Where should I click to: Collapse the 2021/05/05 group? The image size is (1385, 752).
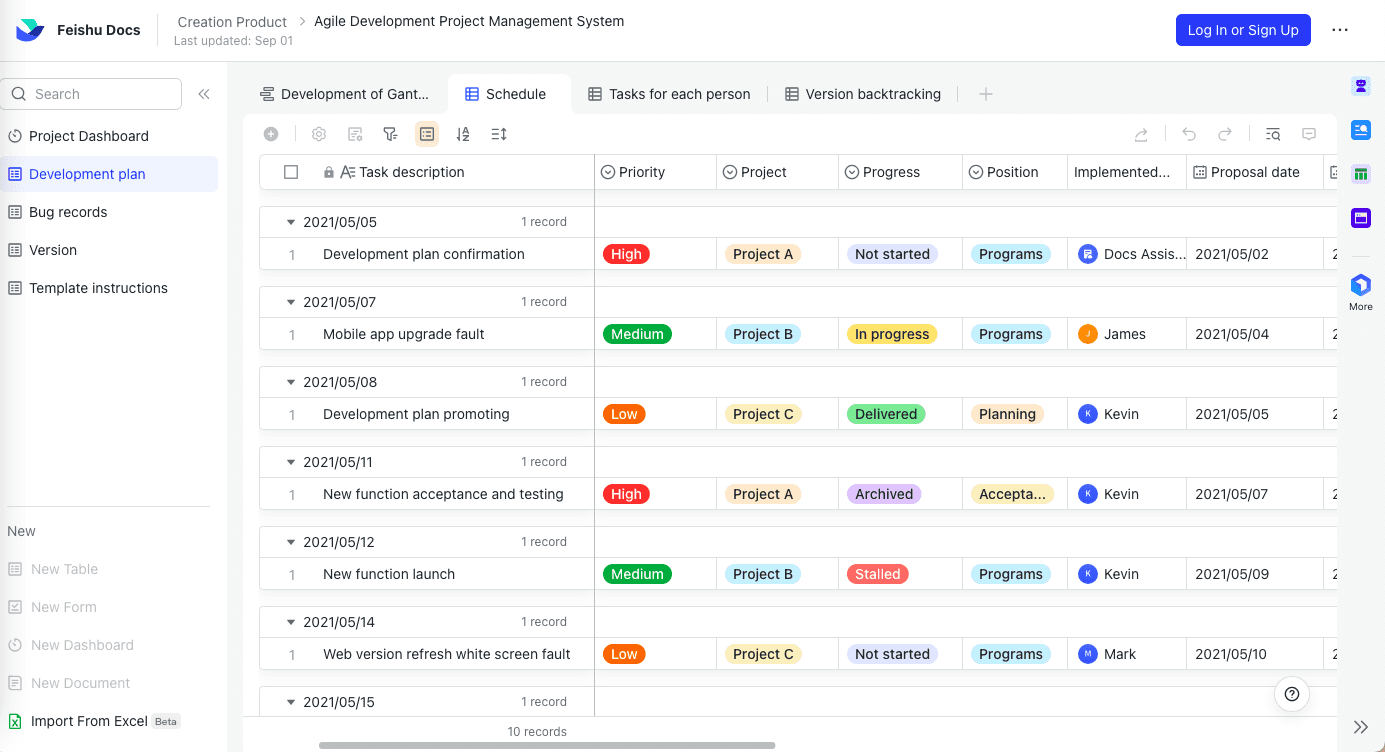[291, 222]
